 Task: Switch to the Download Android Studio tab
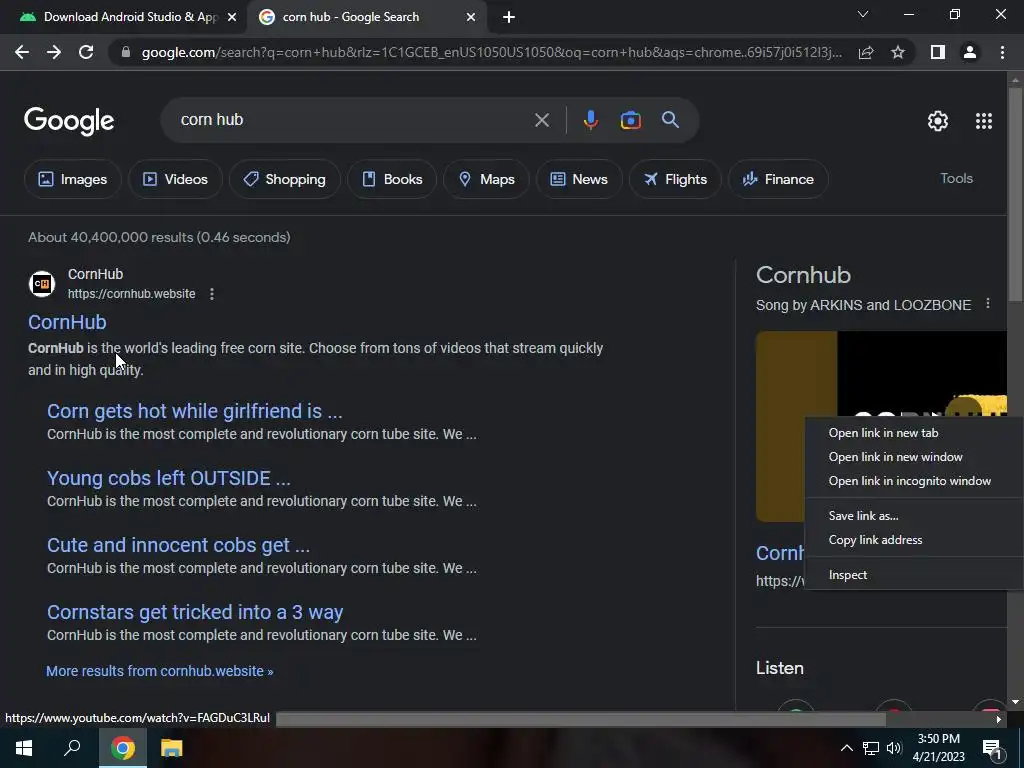(124, 17)
